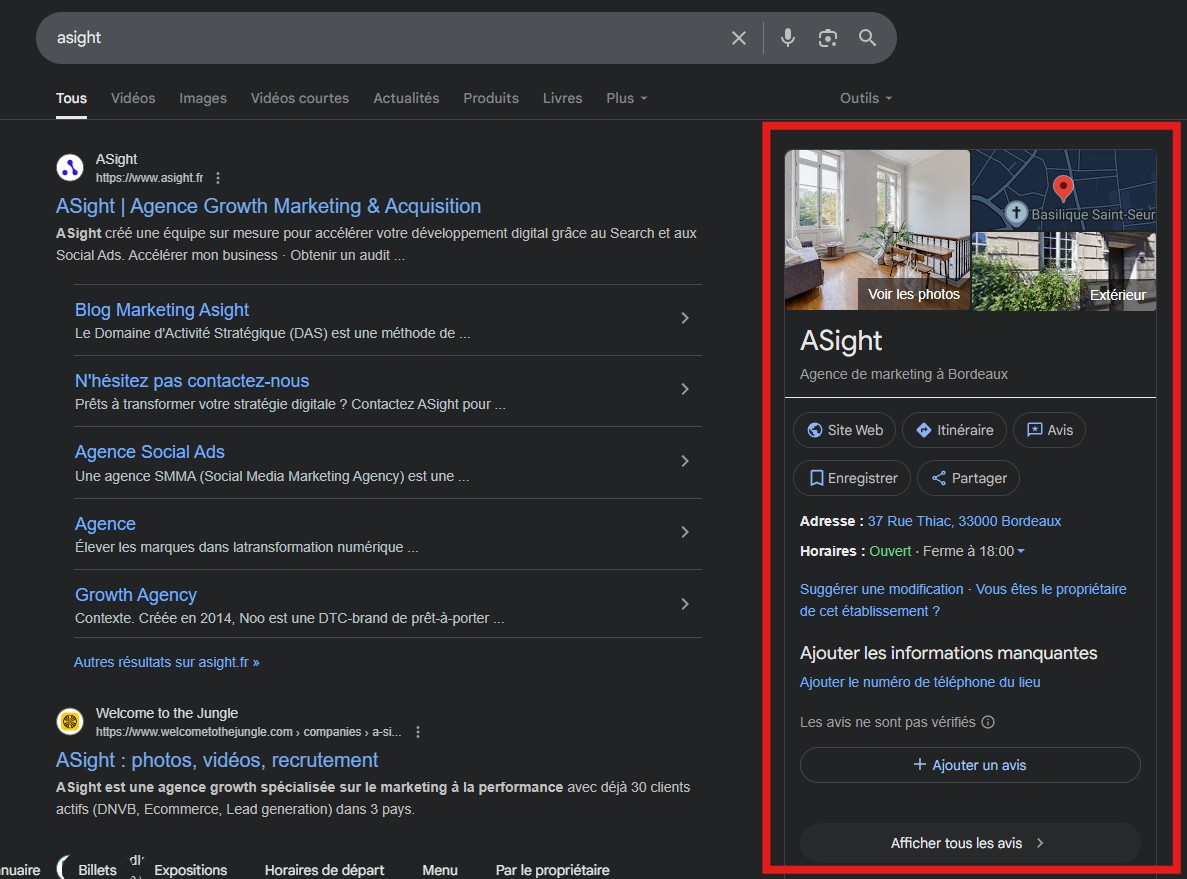
Task: Click 'Ajouter le numéro de téléphone du lieu'
Action: tap(920, 682)
